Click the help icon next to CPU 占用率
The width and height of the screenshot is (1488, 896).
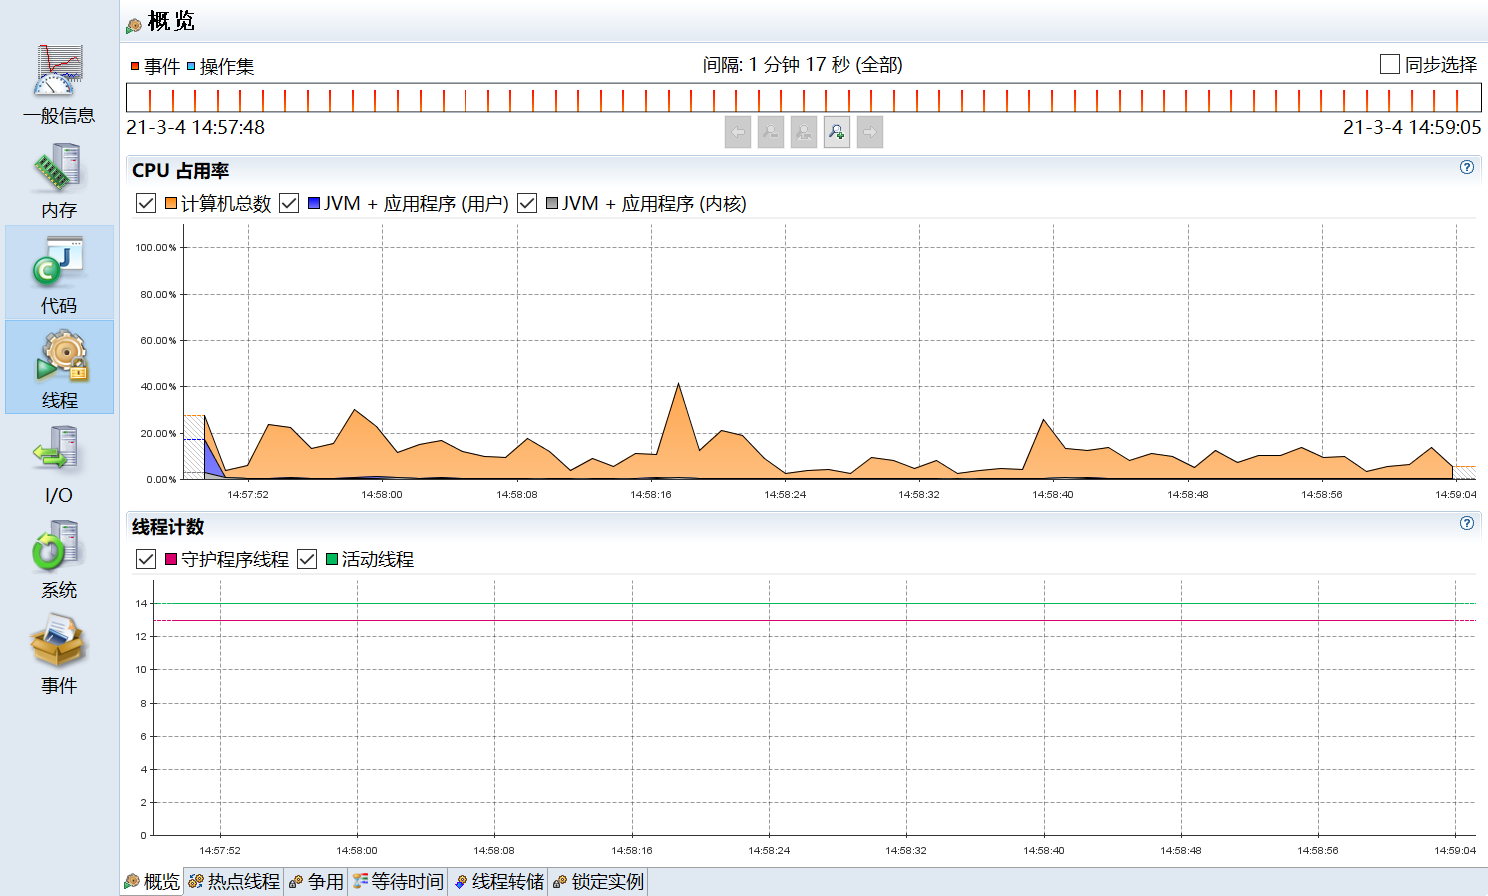tap(1466, 169)
